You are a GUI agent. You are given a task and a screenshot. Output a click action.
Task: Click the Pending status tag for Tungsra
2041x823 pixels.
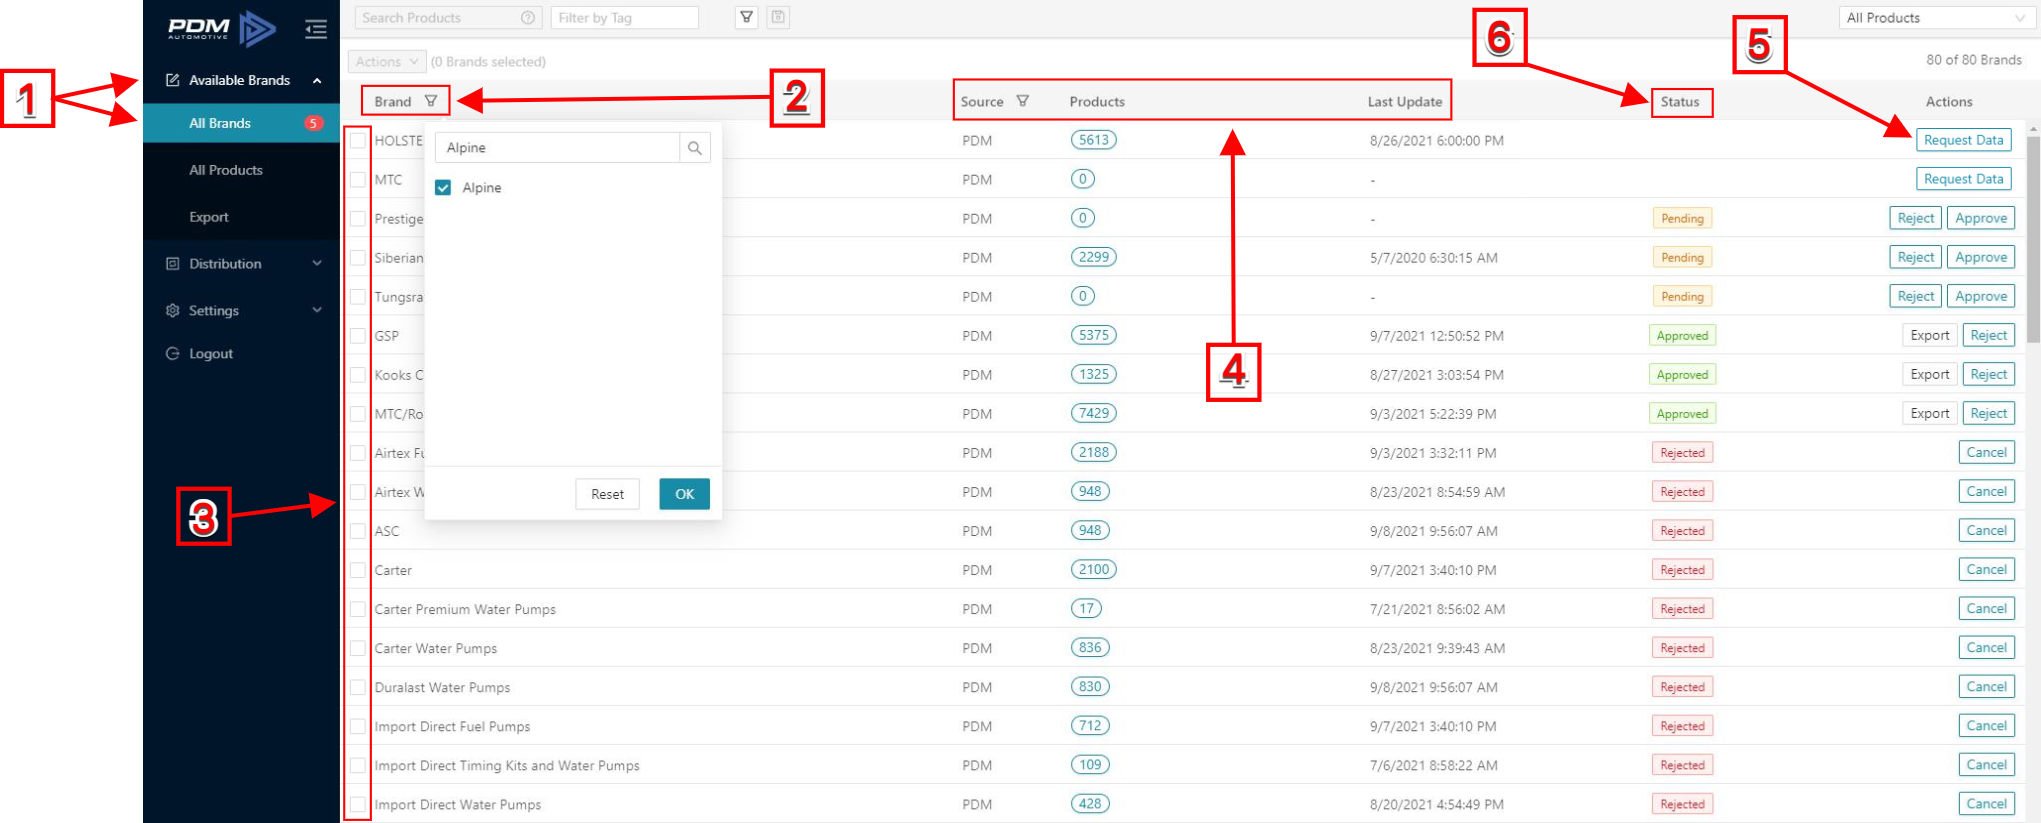tap(1682, 296)
